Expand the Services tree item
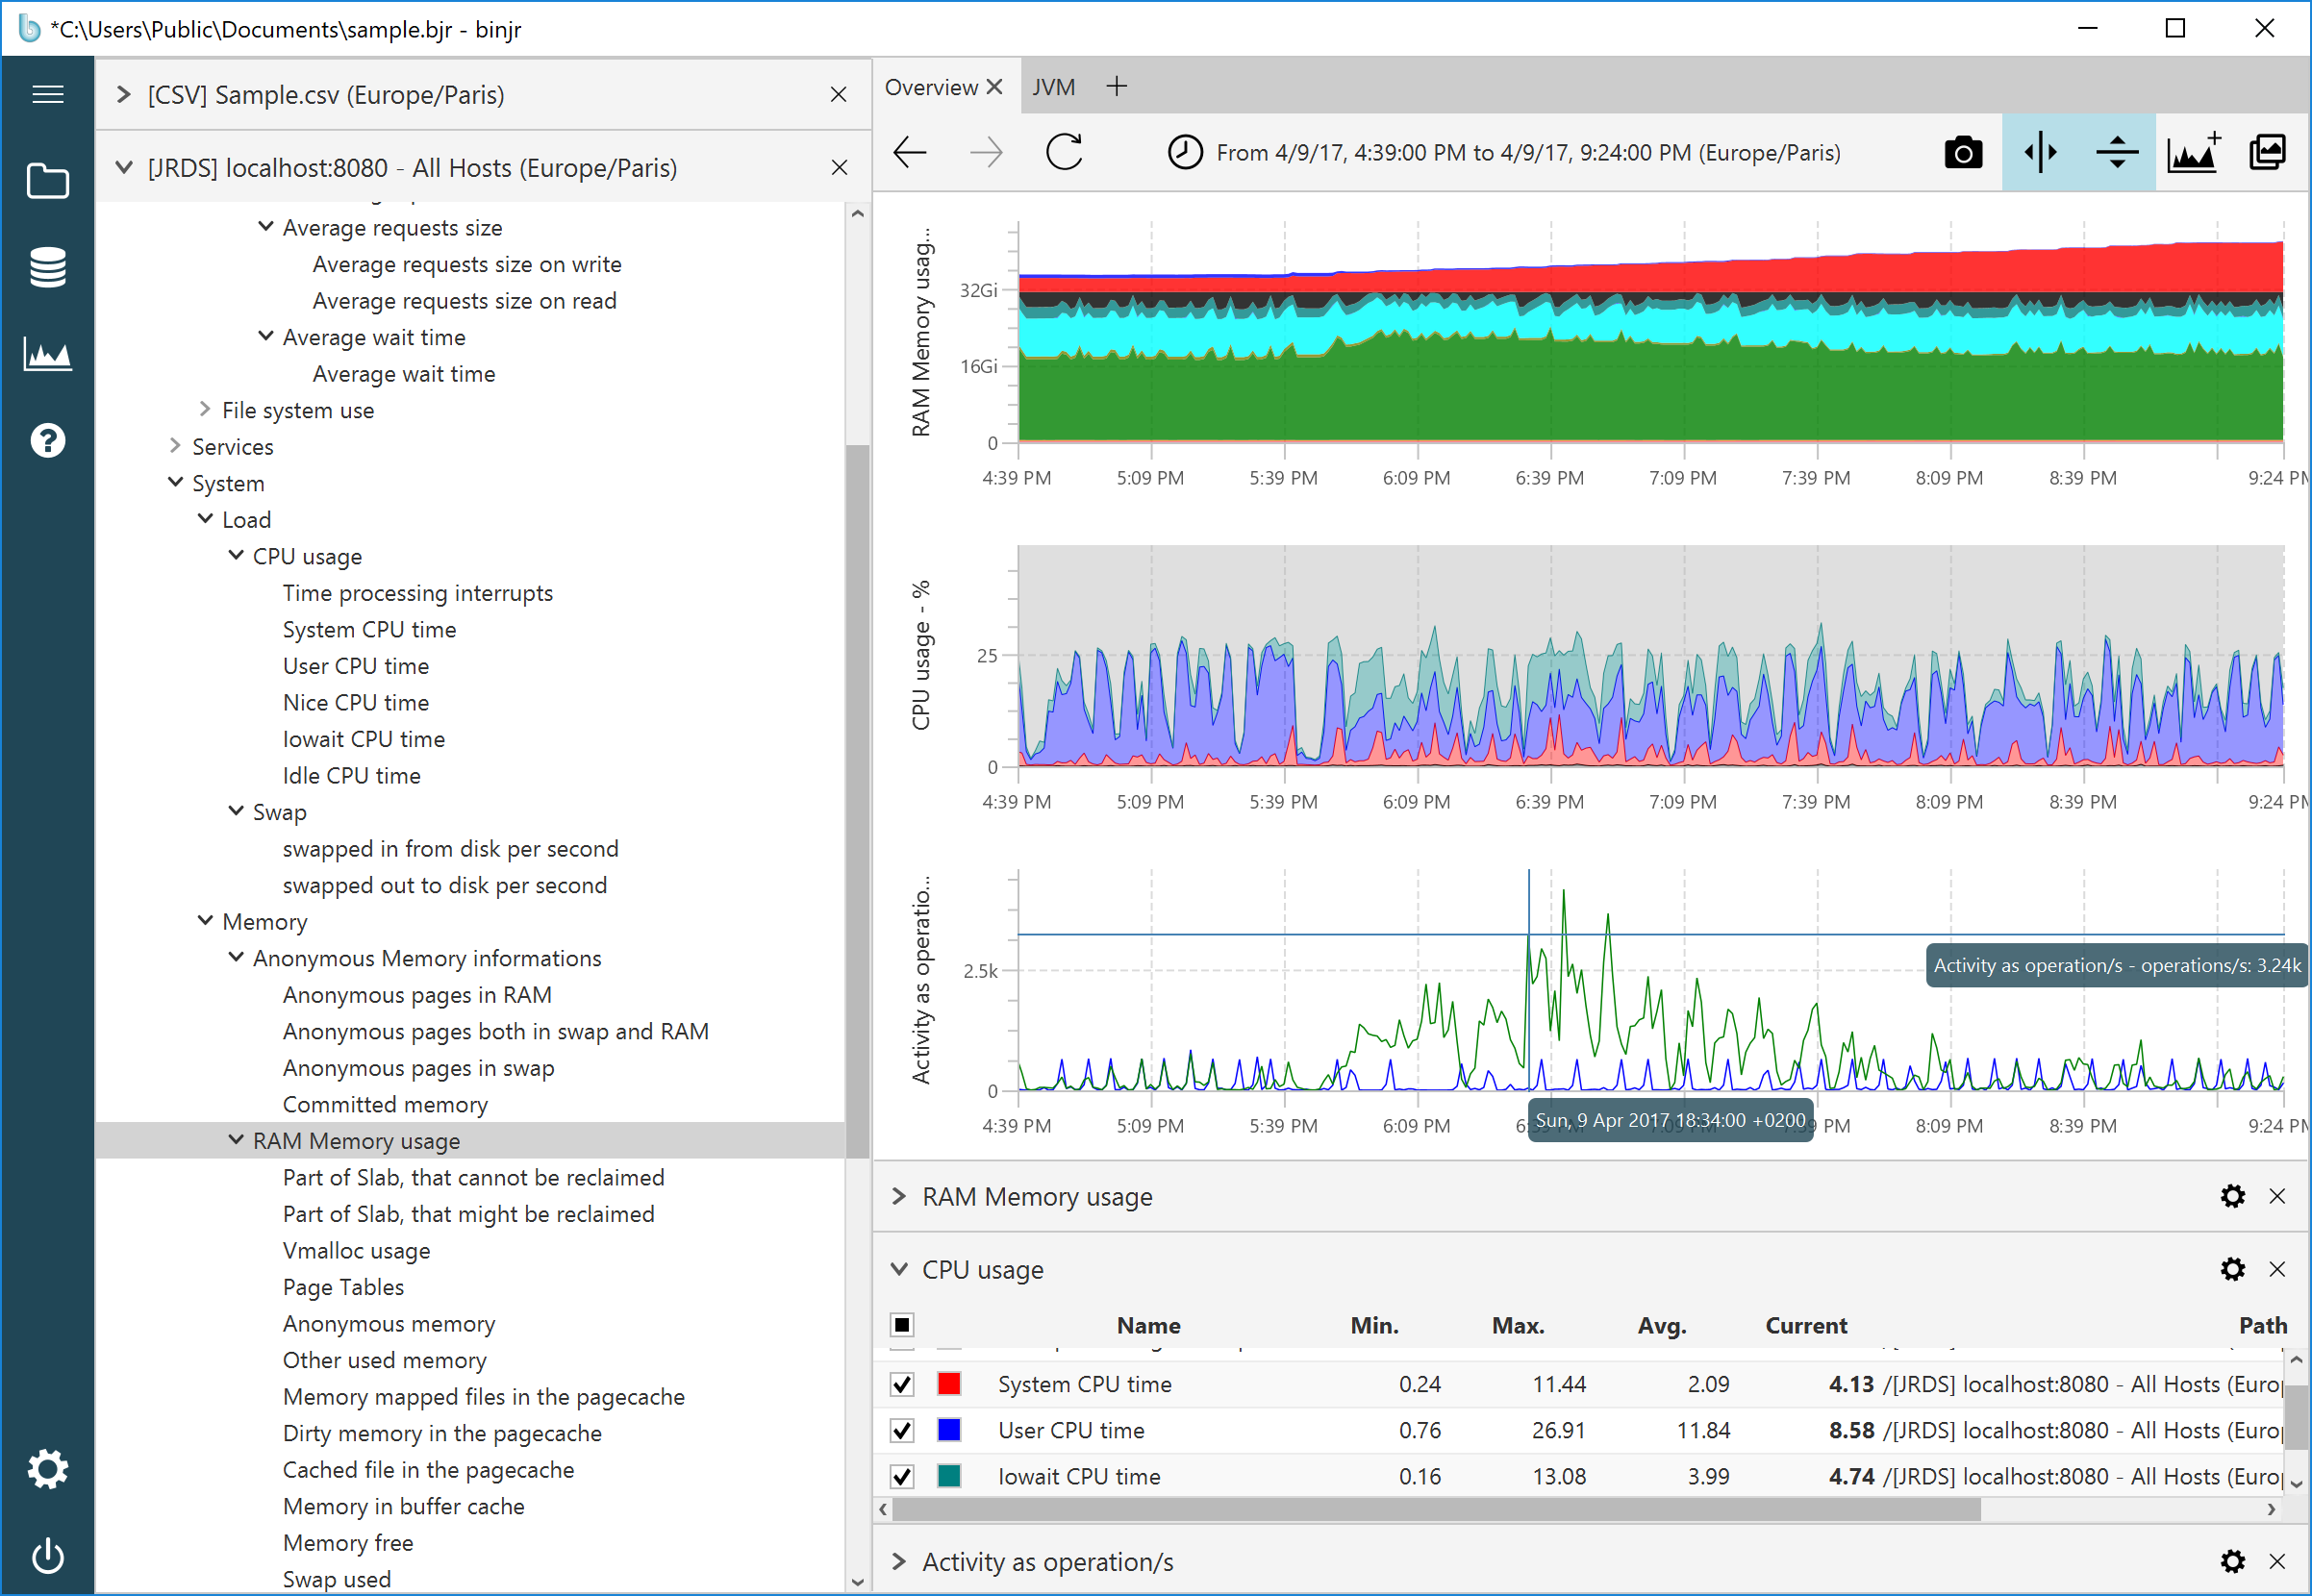The image size is (2312, 1596). (176, 446)
